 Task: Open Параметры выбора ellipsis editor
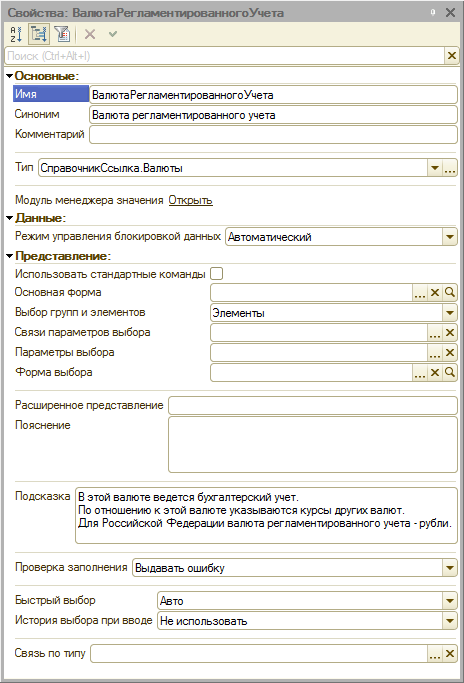(435, 353)
